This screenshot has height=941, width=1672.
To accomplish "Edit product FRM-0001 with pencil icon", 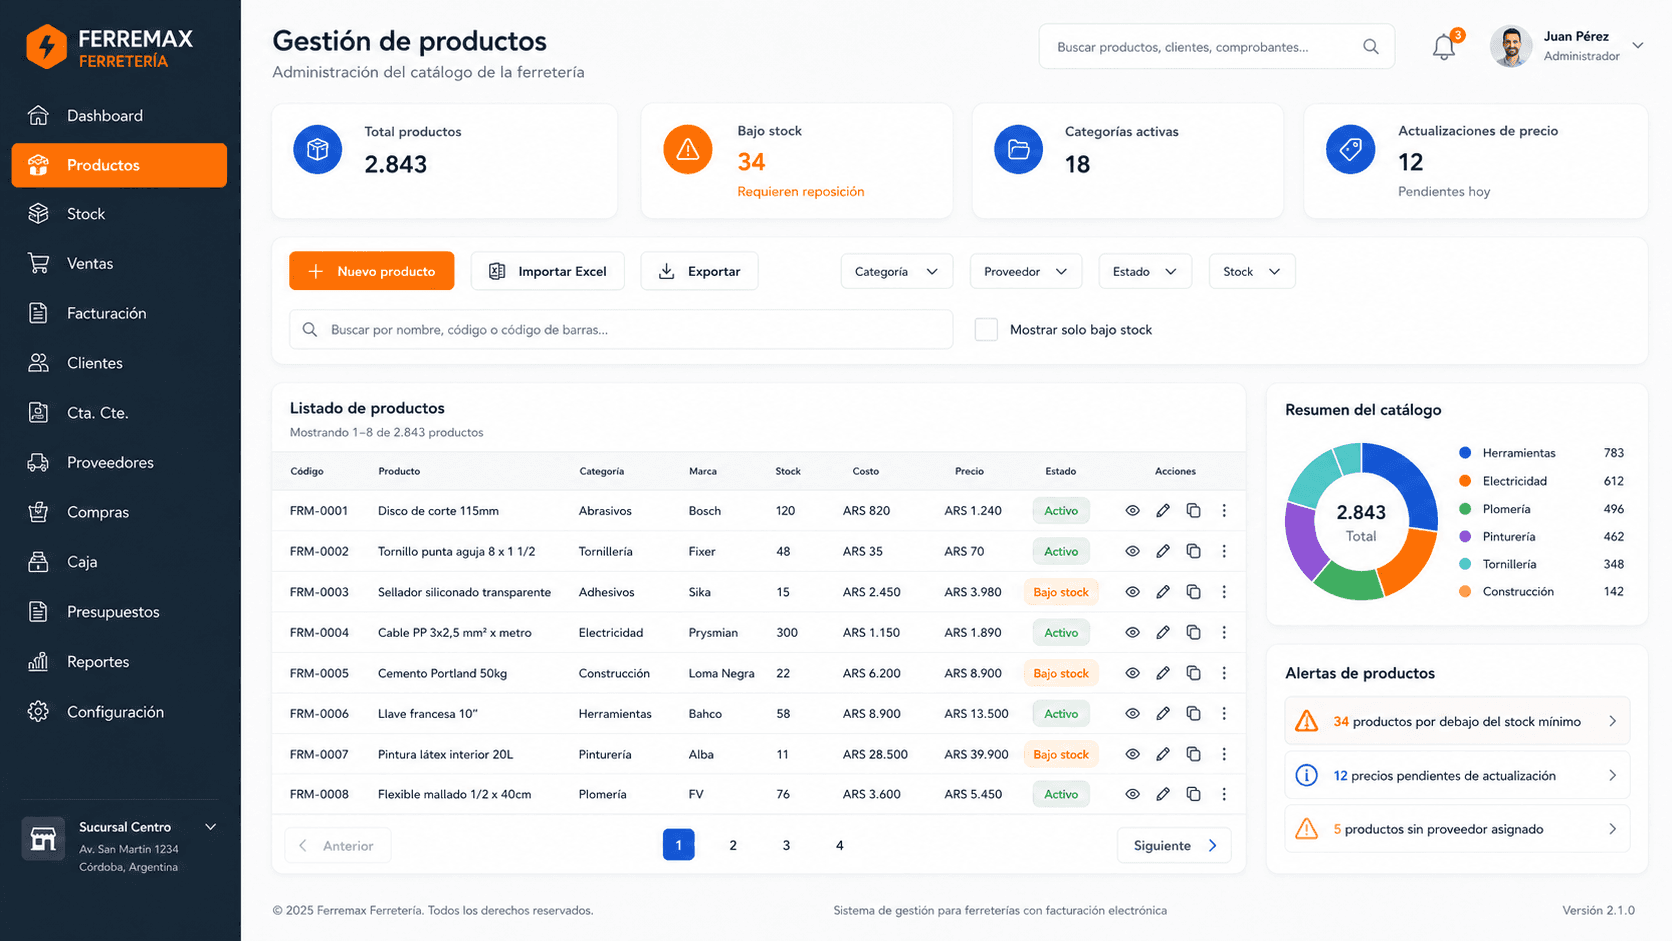I will tap(1163, 511).
